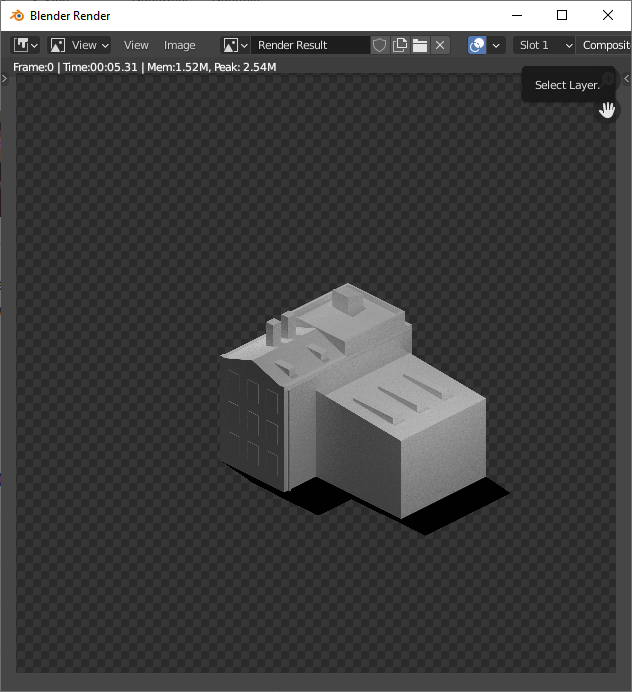Maximize the Blender Render window
632x692 pixels.
click(562, 15)
